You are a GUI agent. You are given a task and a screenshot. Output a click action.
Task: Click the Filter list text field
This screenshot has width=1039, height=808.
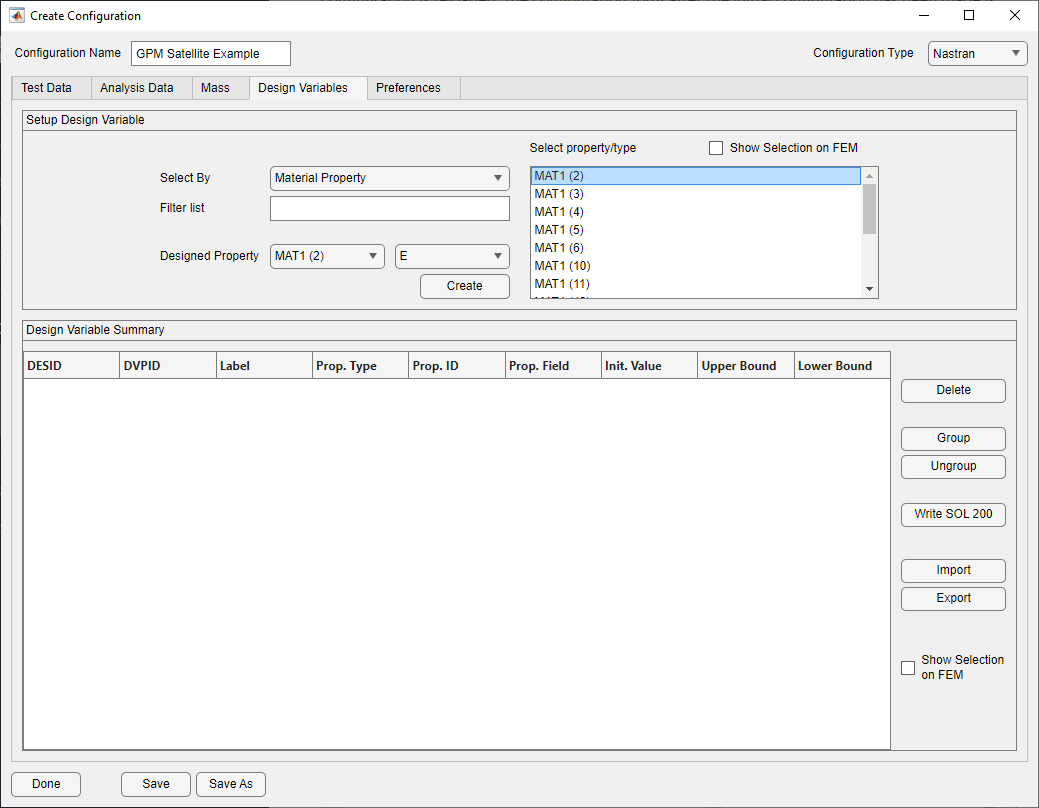click(x=390, y=208)
